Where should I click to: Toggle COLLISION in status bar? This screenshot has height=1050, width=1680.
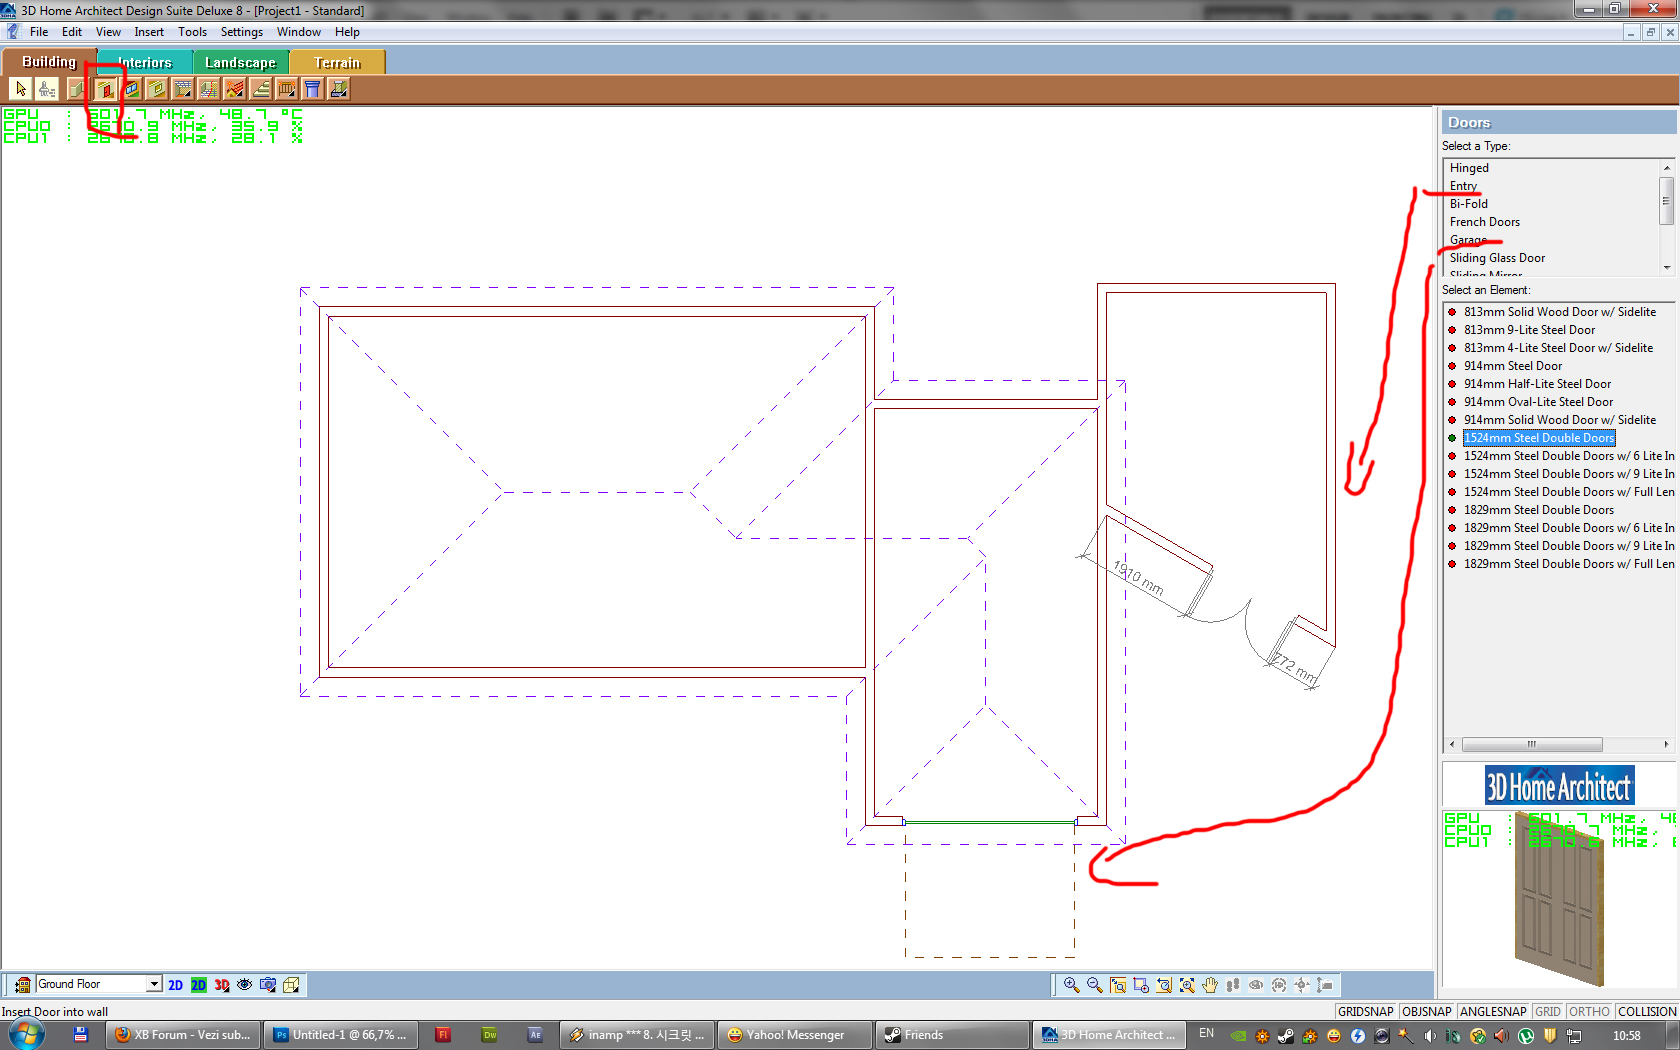pyautogui.click(x=1646, y=1011)
